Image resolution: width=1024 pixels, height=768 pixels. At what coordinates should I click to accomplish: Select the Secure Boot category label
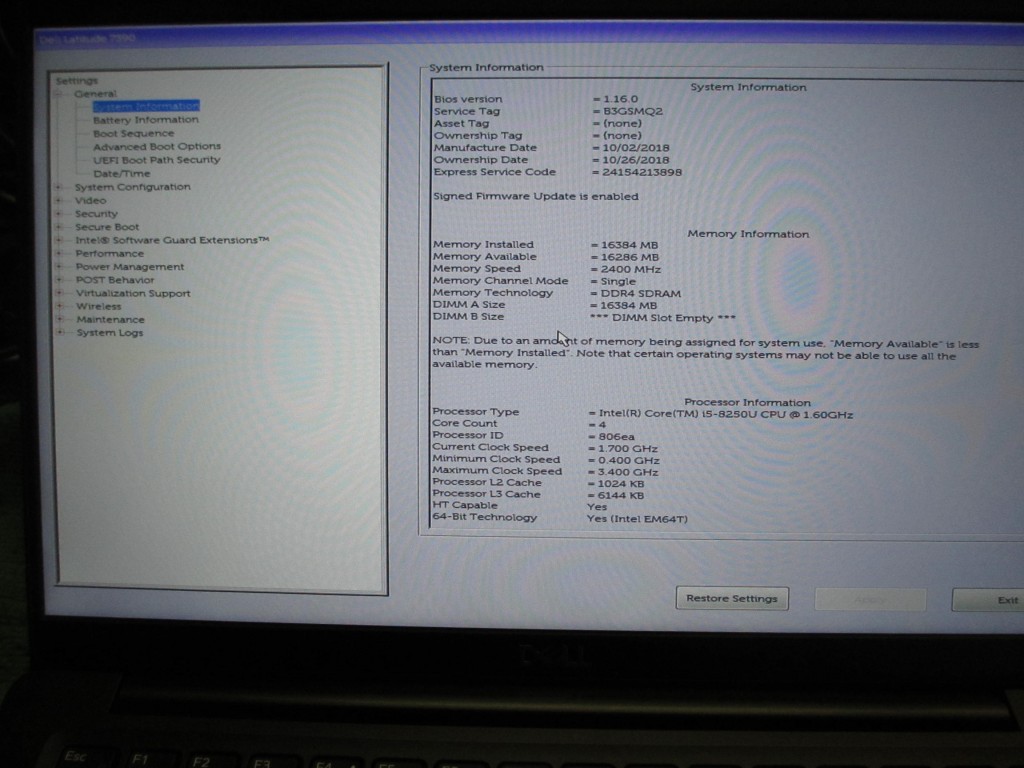[107, 227]
